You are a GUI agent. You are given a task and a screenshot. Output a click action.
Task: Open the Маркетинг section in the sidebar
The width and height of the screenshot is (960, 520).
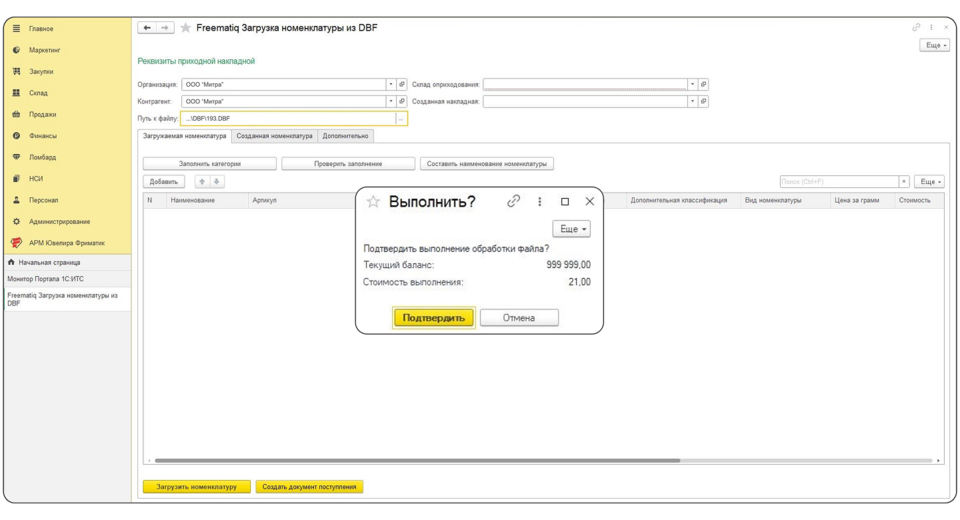tap(44, 50)
